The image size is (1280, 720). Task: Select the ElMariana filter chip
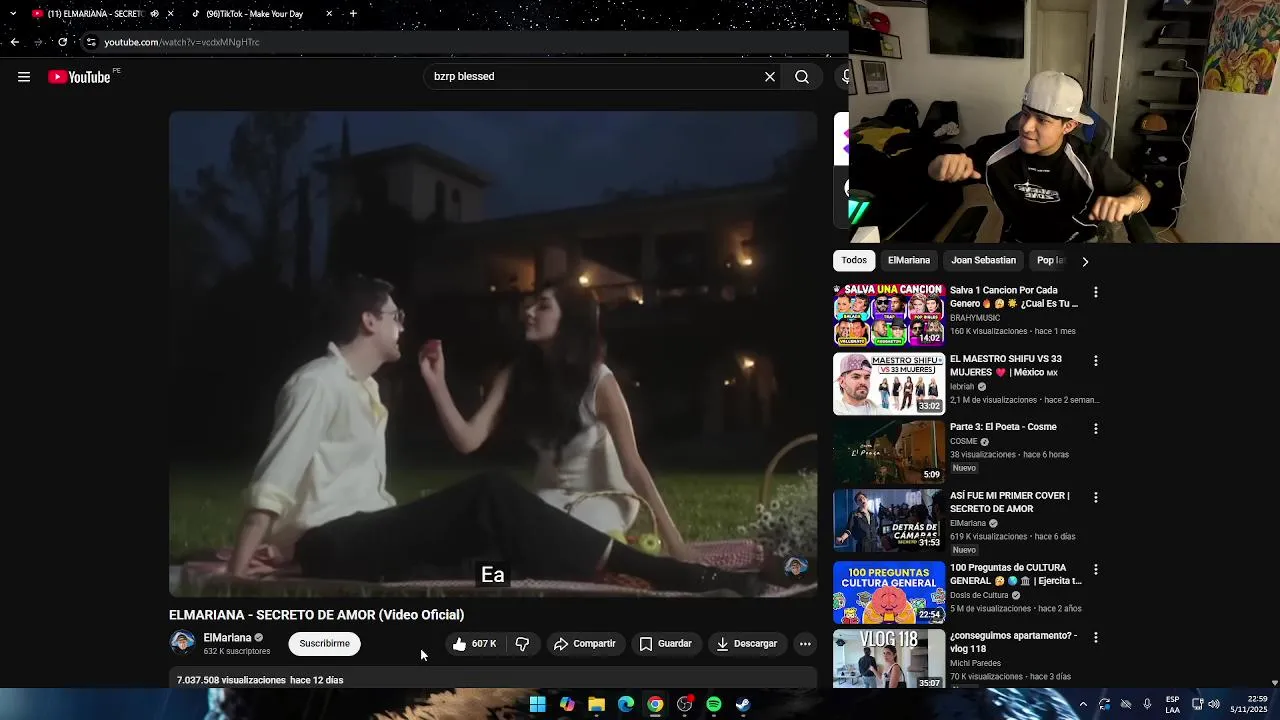[909, 260]
